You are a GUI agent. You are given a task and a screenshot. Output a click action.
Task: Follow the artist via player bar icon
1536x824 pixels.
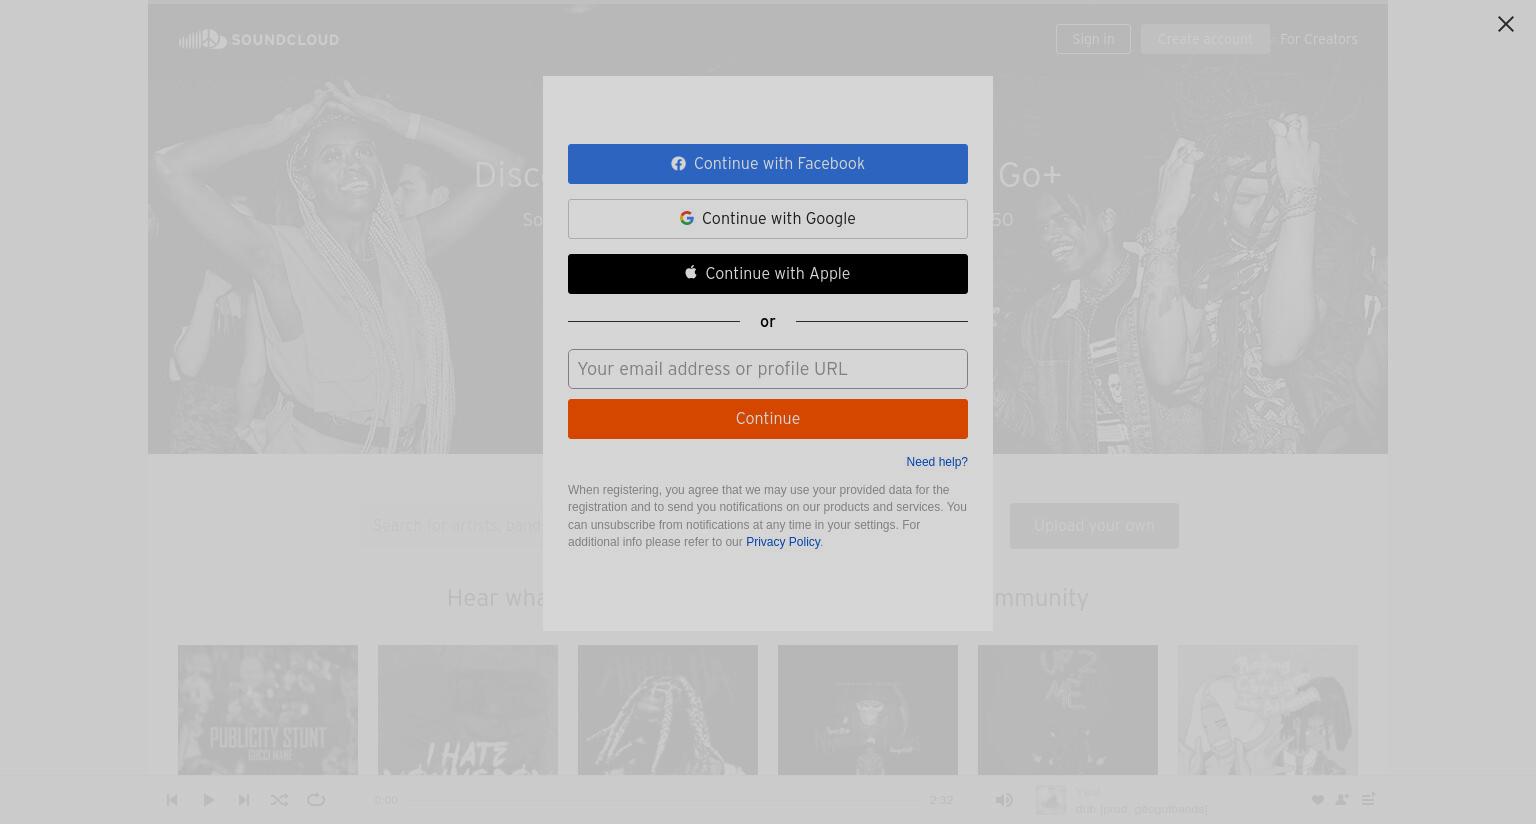[1342, 800]
